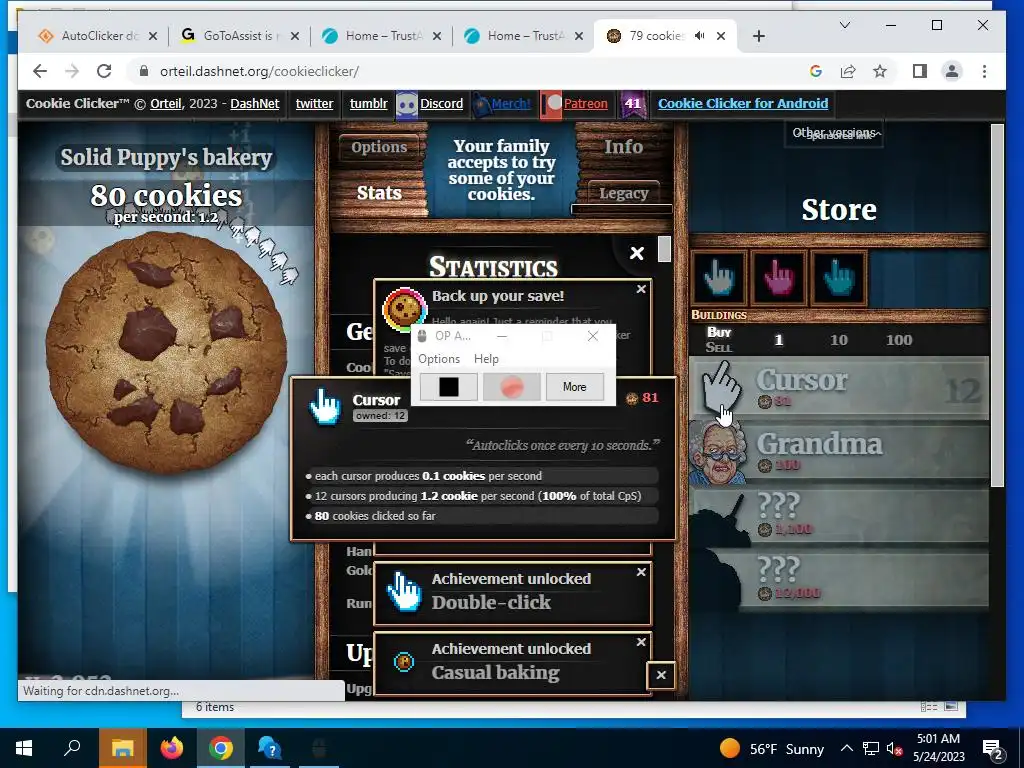Open the Patreon link

pyautogui.click(x=585, y=103)
